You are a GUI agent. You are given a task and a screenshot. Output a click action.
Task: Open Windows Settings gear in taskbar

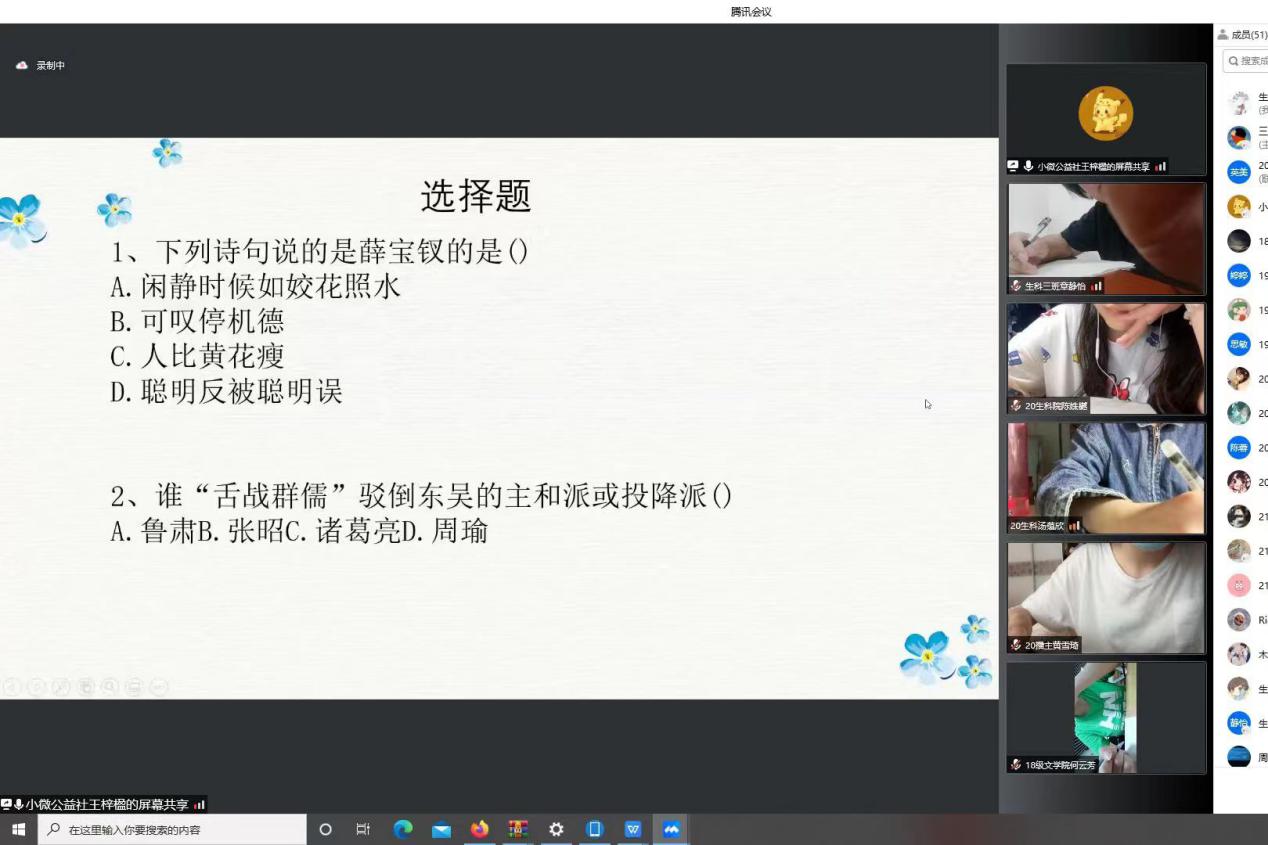[556, 830]
